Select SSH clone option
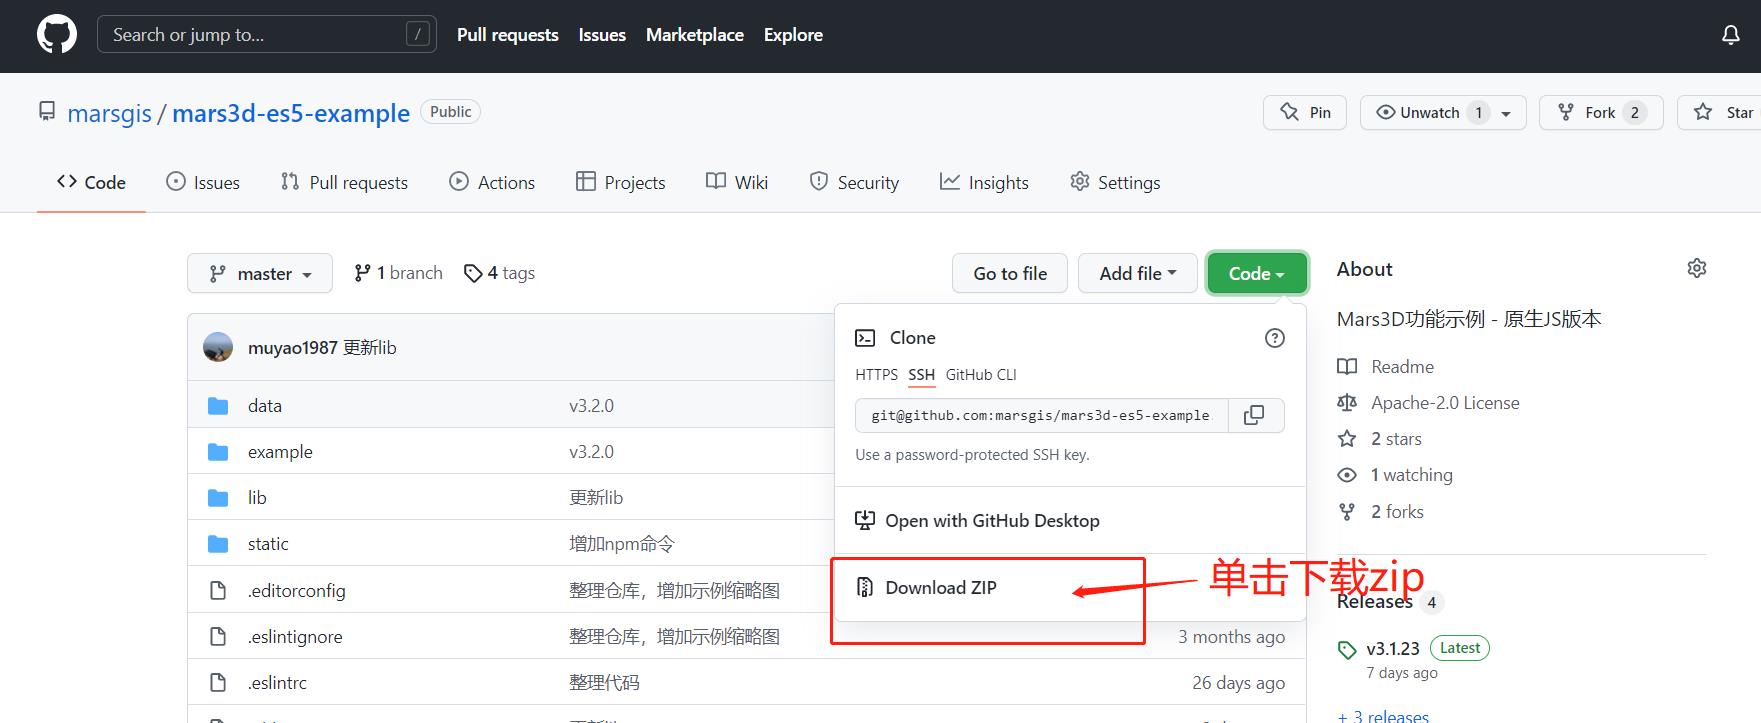 [x=922, y=375]
